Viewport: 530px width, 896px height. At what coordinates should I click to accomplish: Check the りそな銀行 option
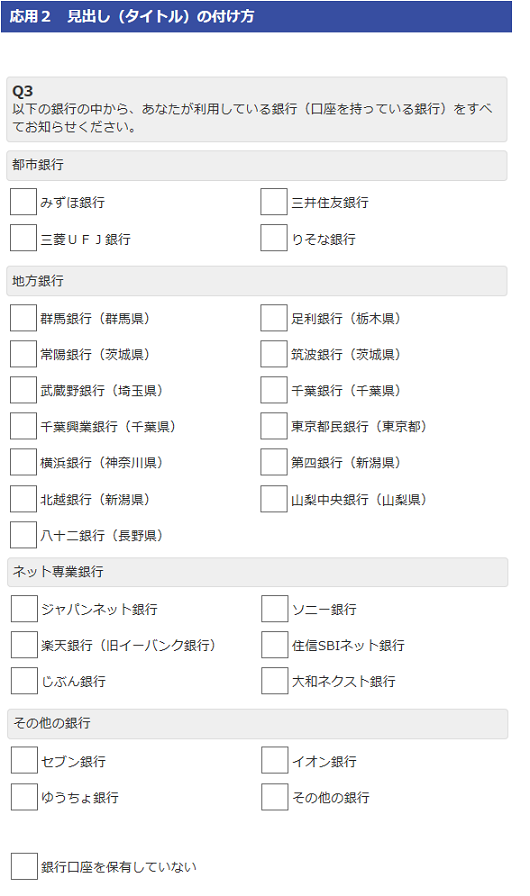click(x=274, y=238)
